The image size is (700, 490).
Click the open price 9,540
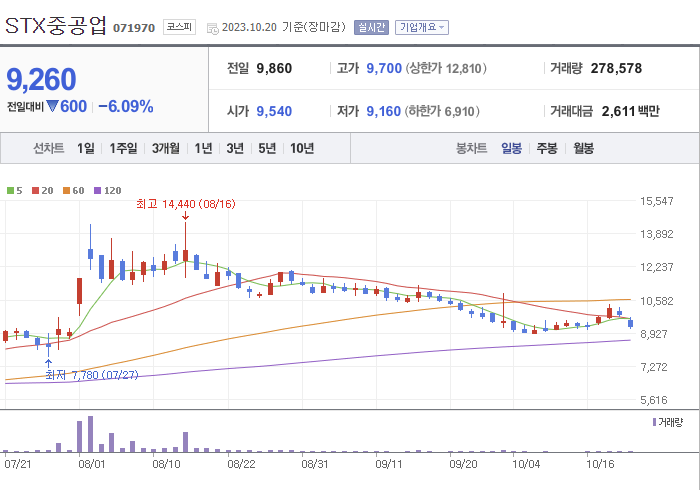click(274, 111)
